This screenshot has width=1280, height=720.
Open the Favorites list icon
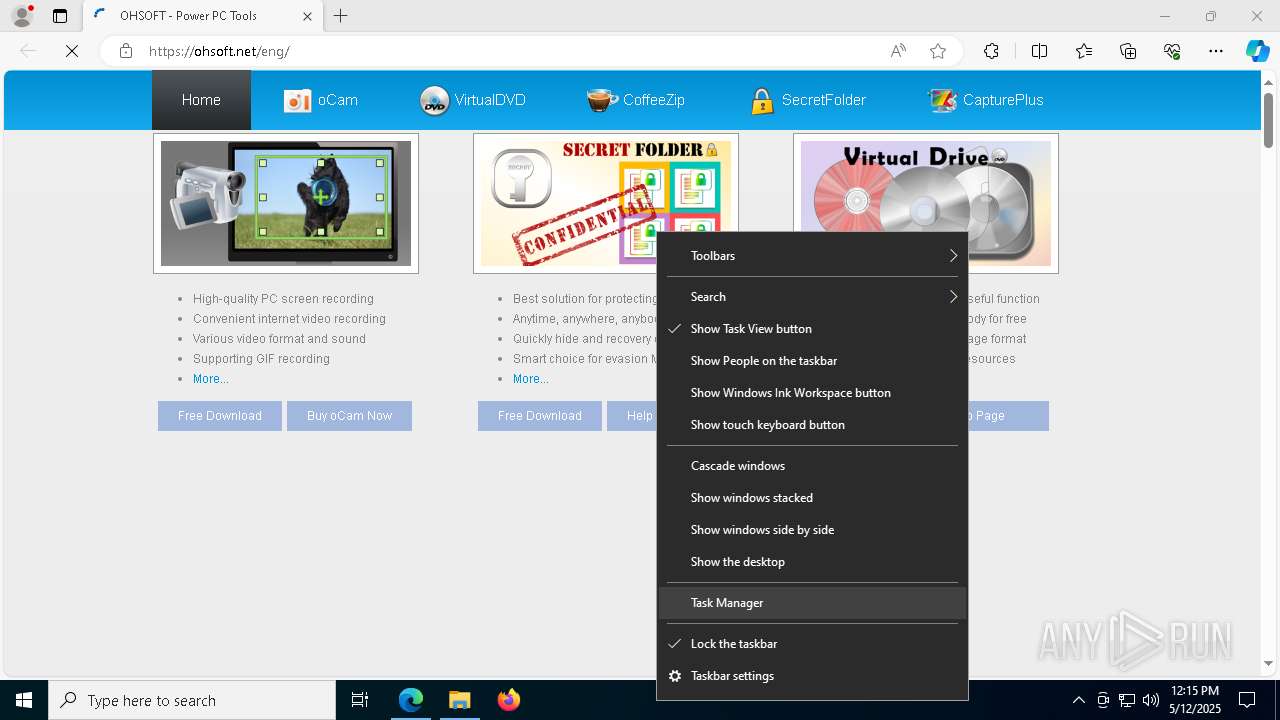[1084, 51]
